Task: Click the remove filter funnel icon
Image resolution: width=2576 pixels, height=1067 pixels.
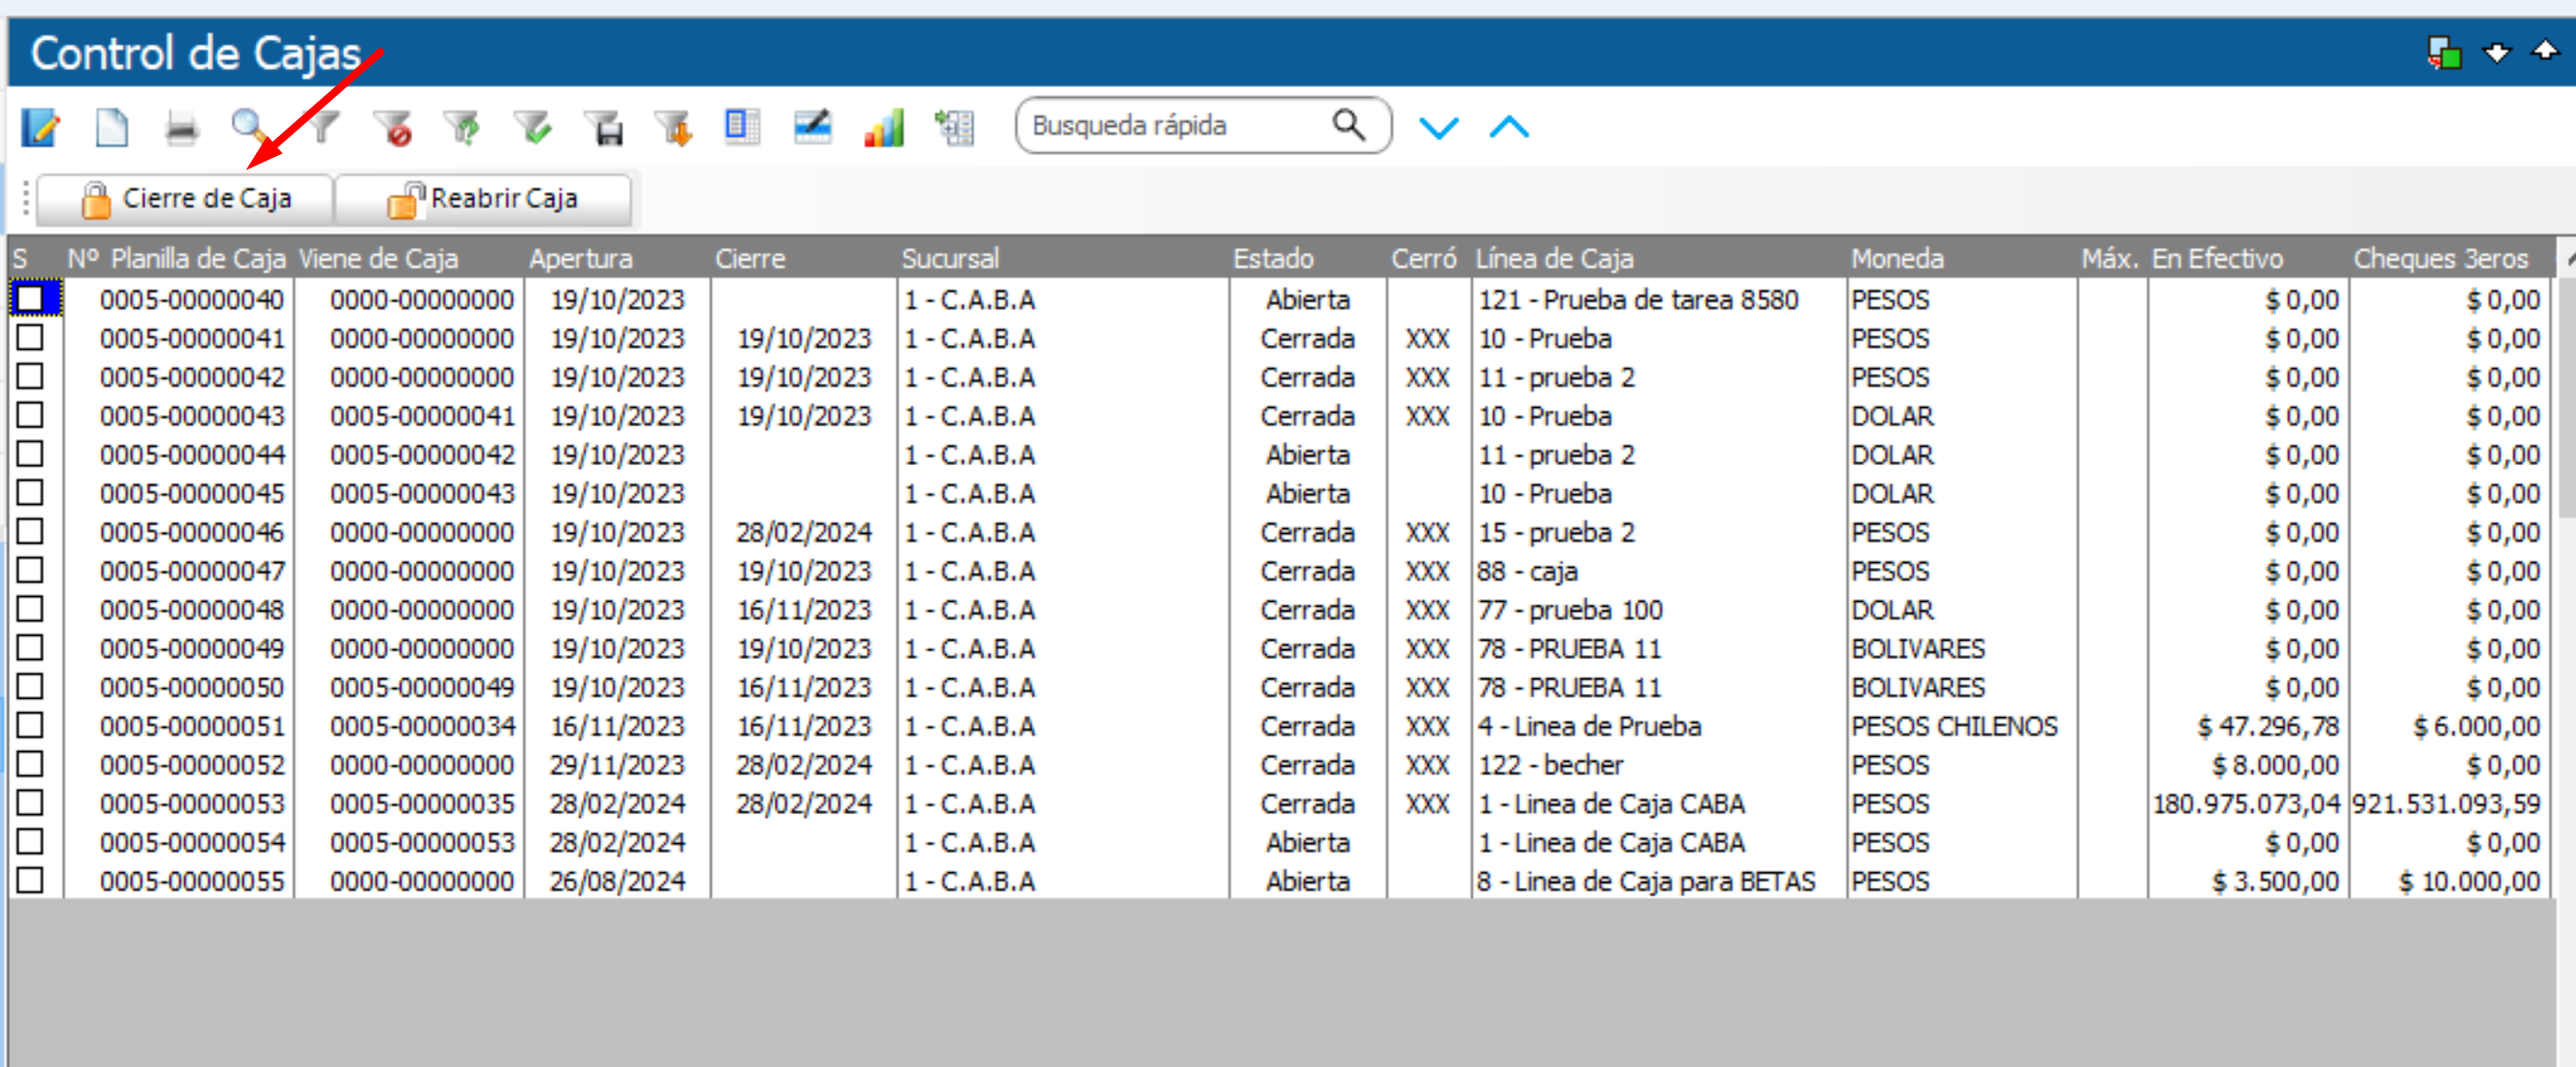Action: click(x=392, y=128)
